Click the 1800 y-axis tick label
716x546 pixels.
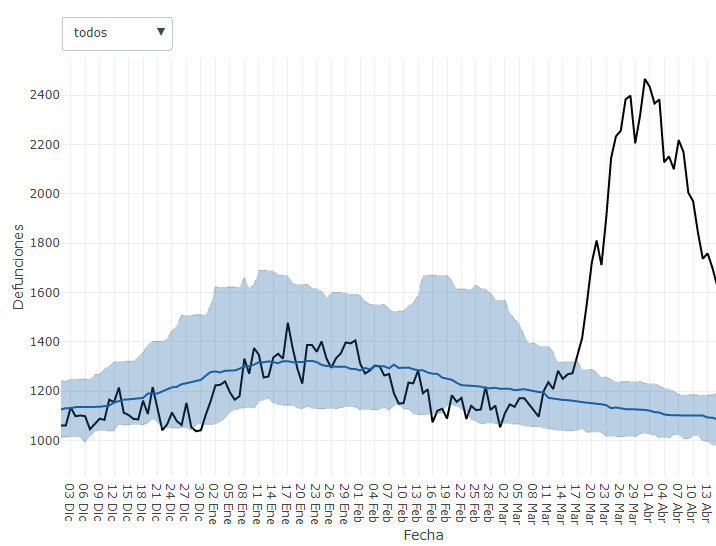(45, 243)
